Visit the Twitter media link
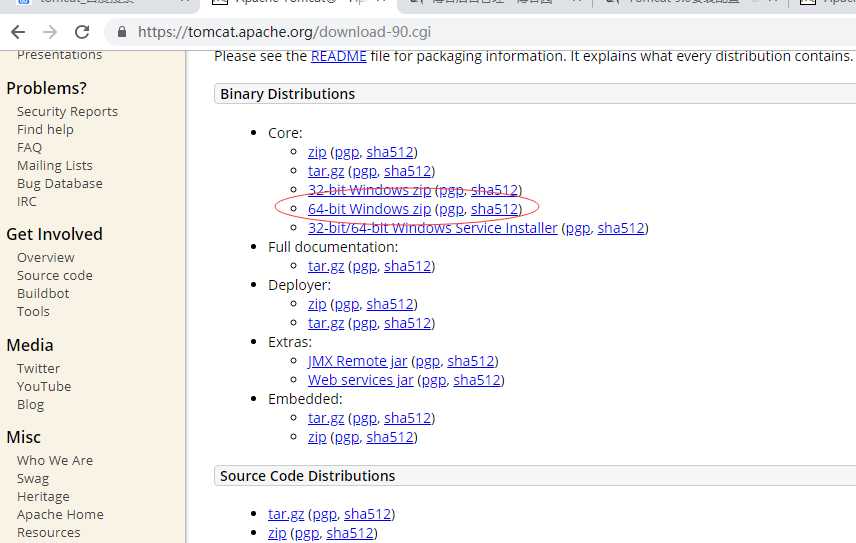This screenshot has height=543, width=856. (x=38, y=368)
